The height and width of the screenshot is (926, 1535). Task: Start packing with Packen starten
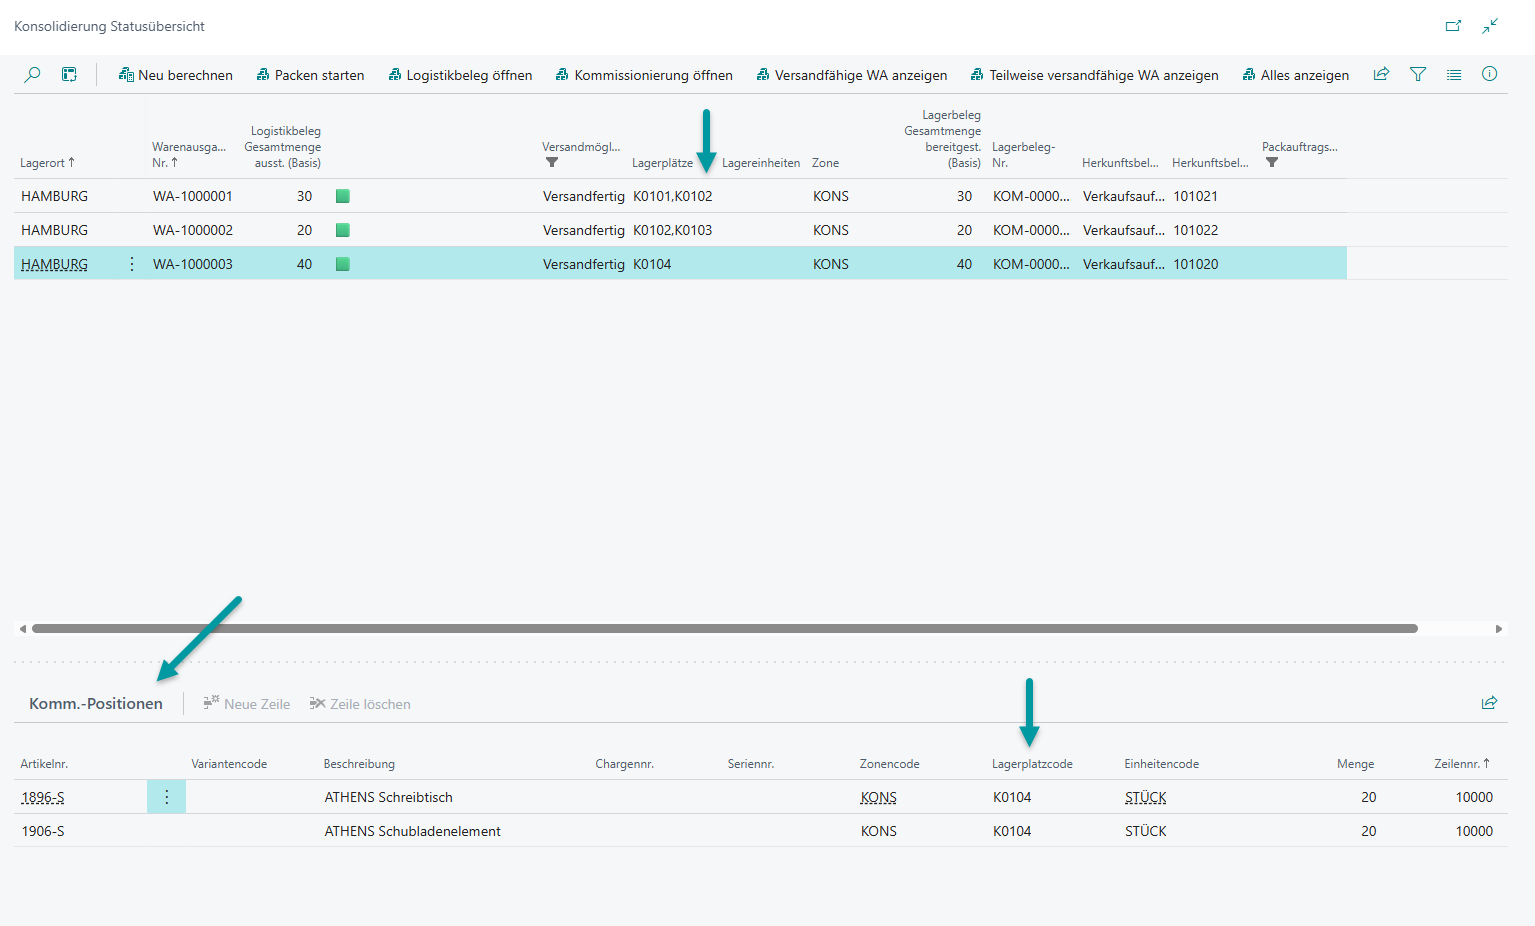(x=311, y=75)
